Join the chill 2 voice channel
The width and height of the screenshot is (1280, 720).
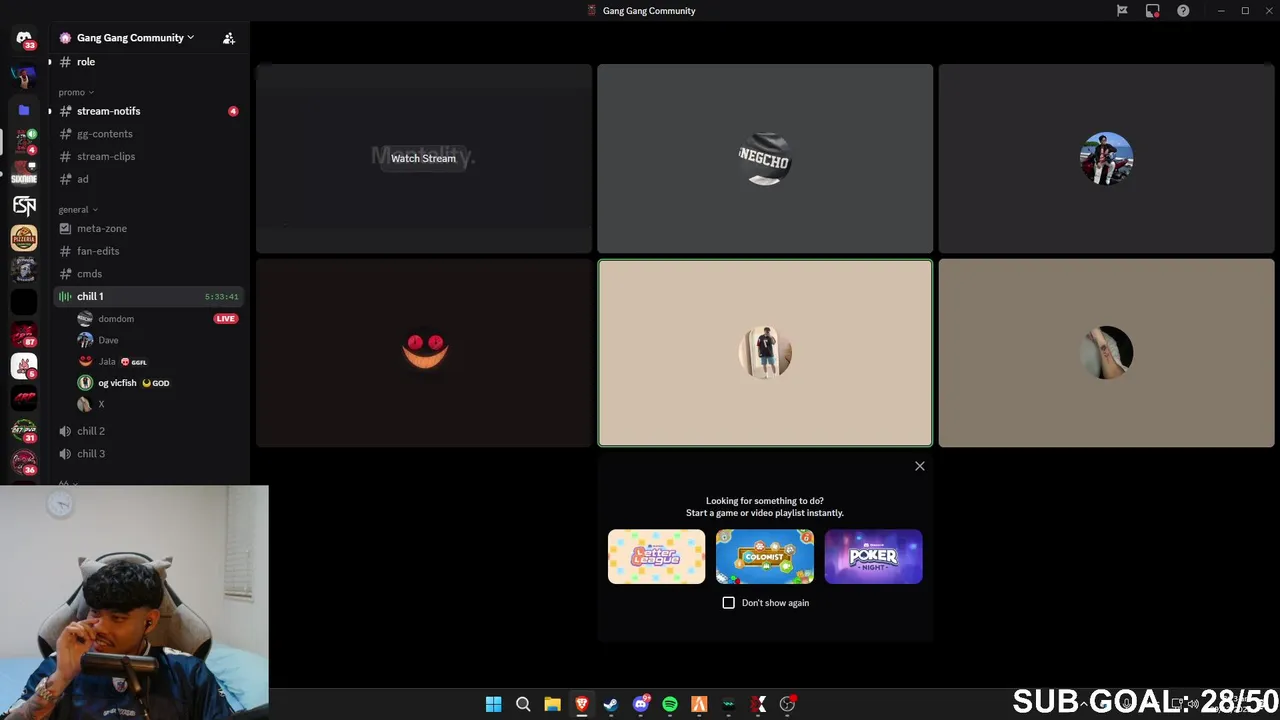point(148,431)
